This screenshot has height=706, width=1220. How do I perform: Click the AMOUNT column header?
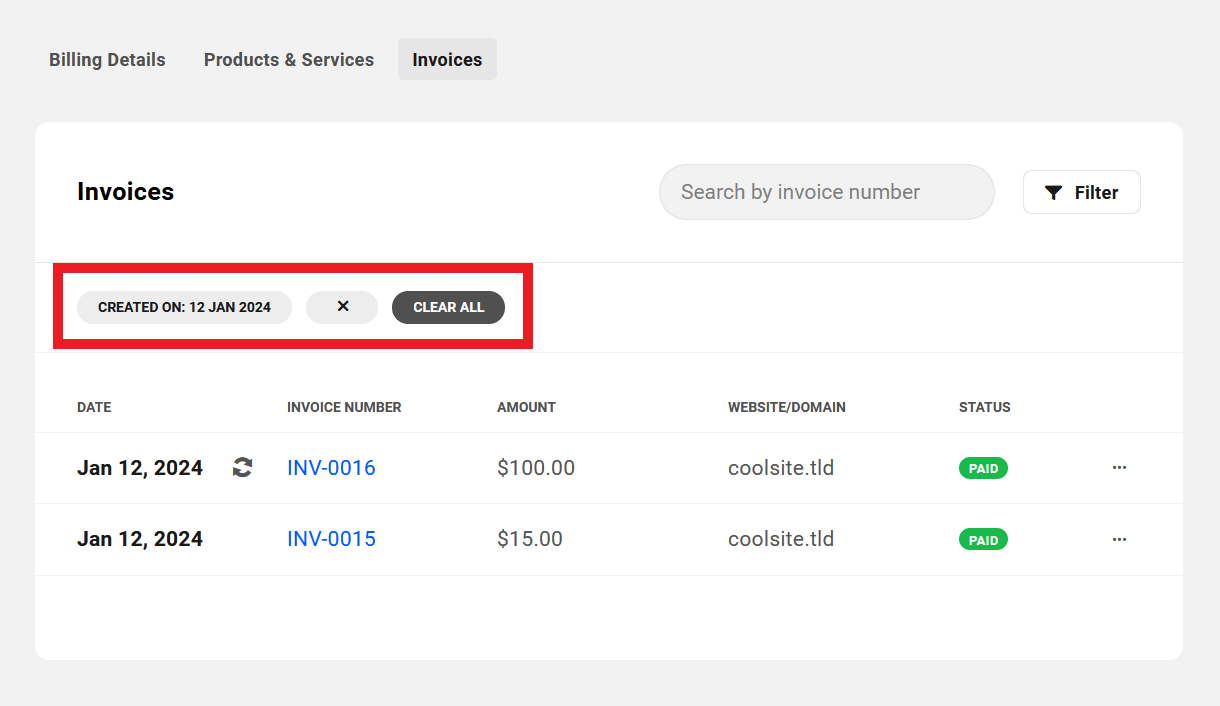(526, 407)
